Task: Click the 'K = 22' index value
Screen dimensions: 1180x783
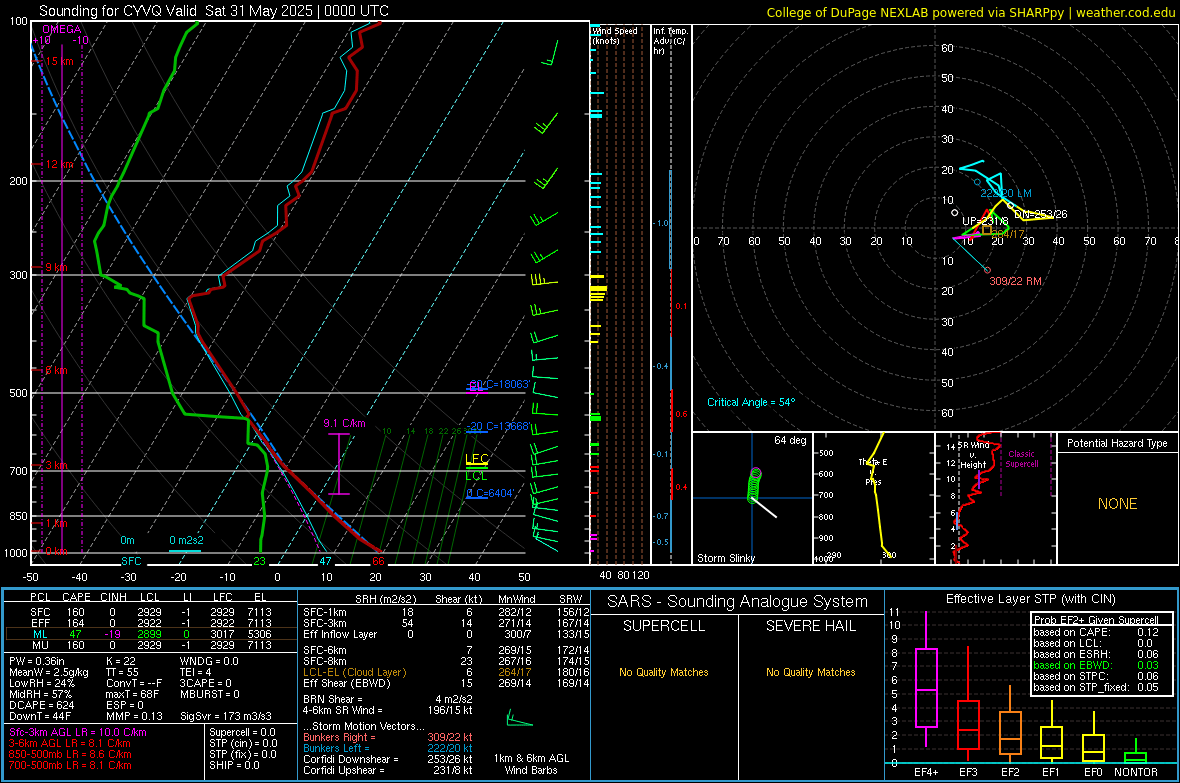Action: tap(121, 661)
